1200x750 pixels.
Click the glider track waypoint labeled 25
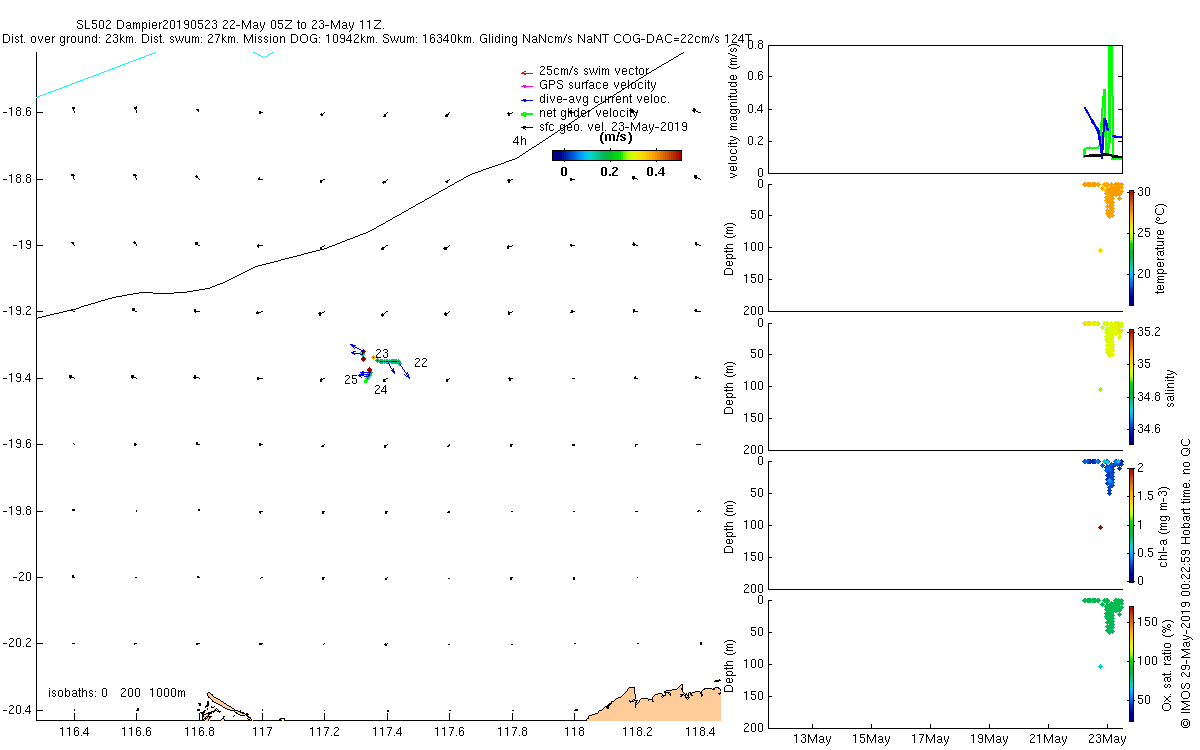point(351,380)
